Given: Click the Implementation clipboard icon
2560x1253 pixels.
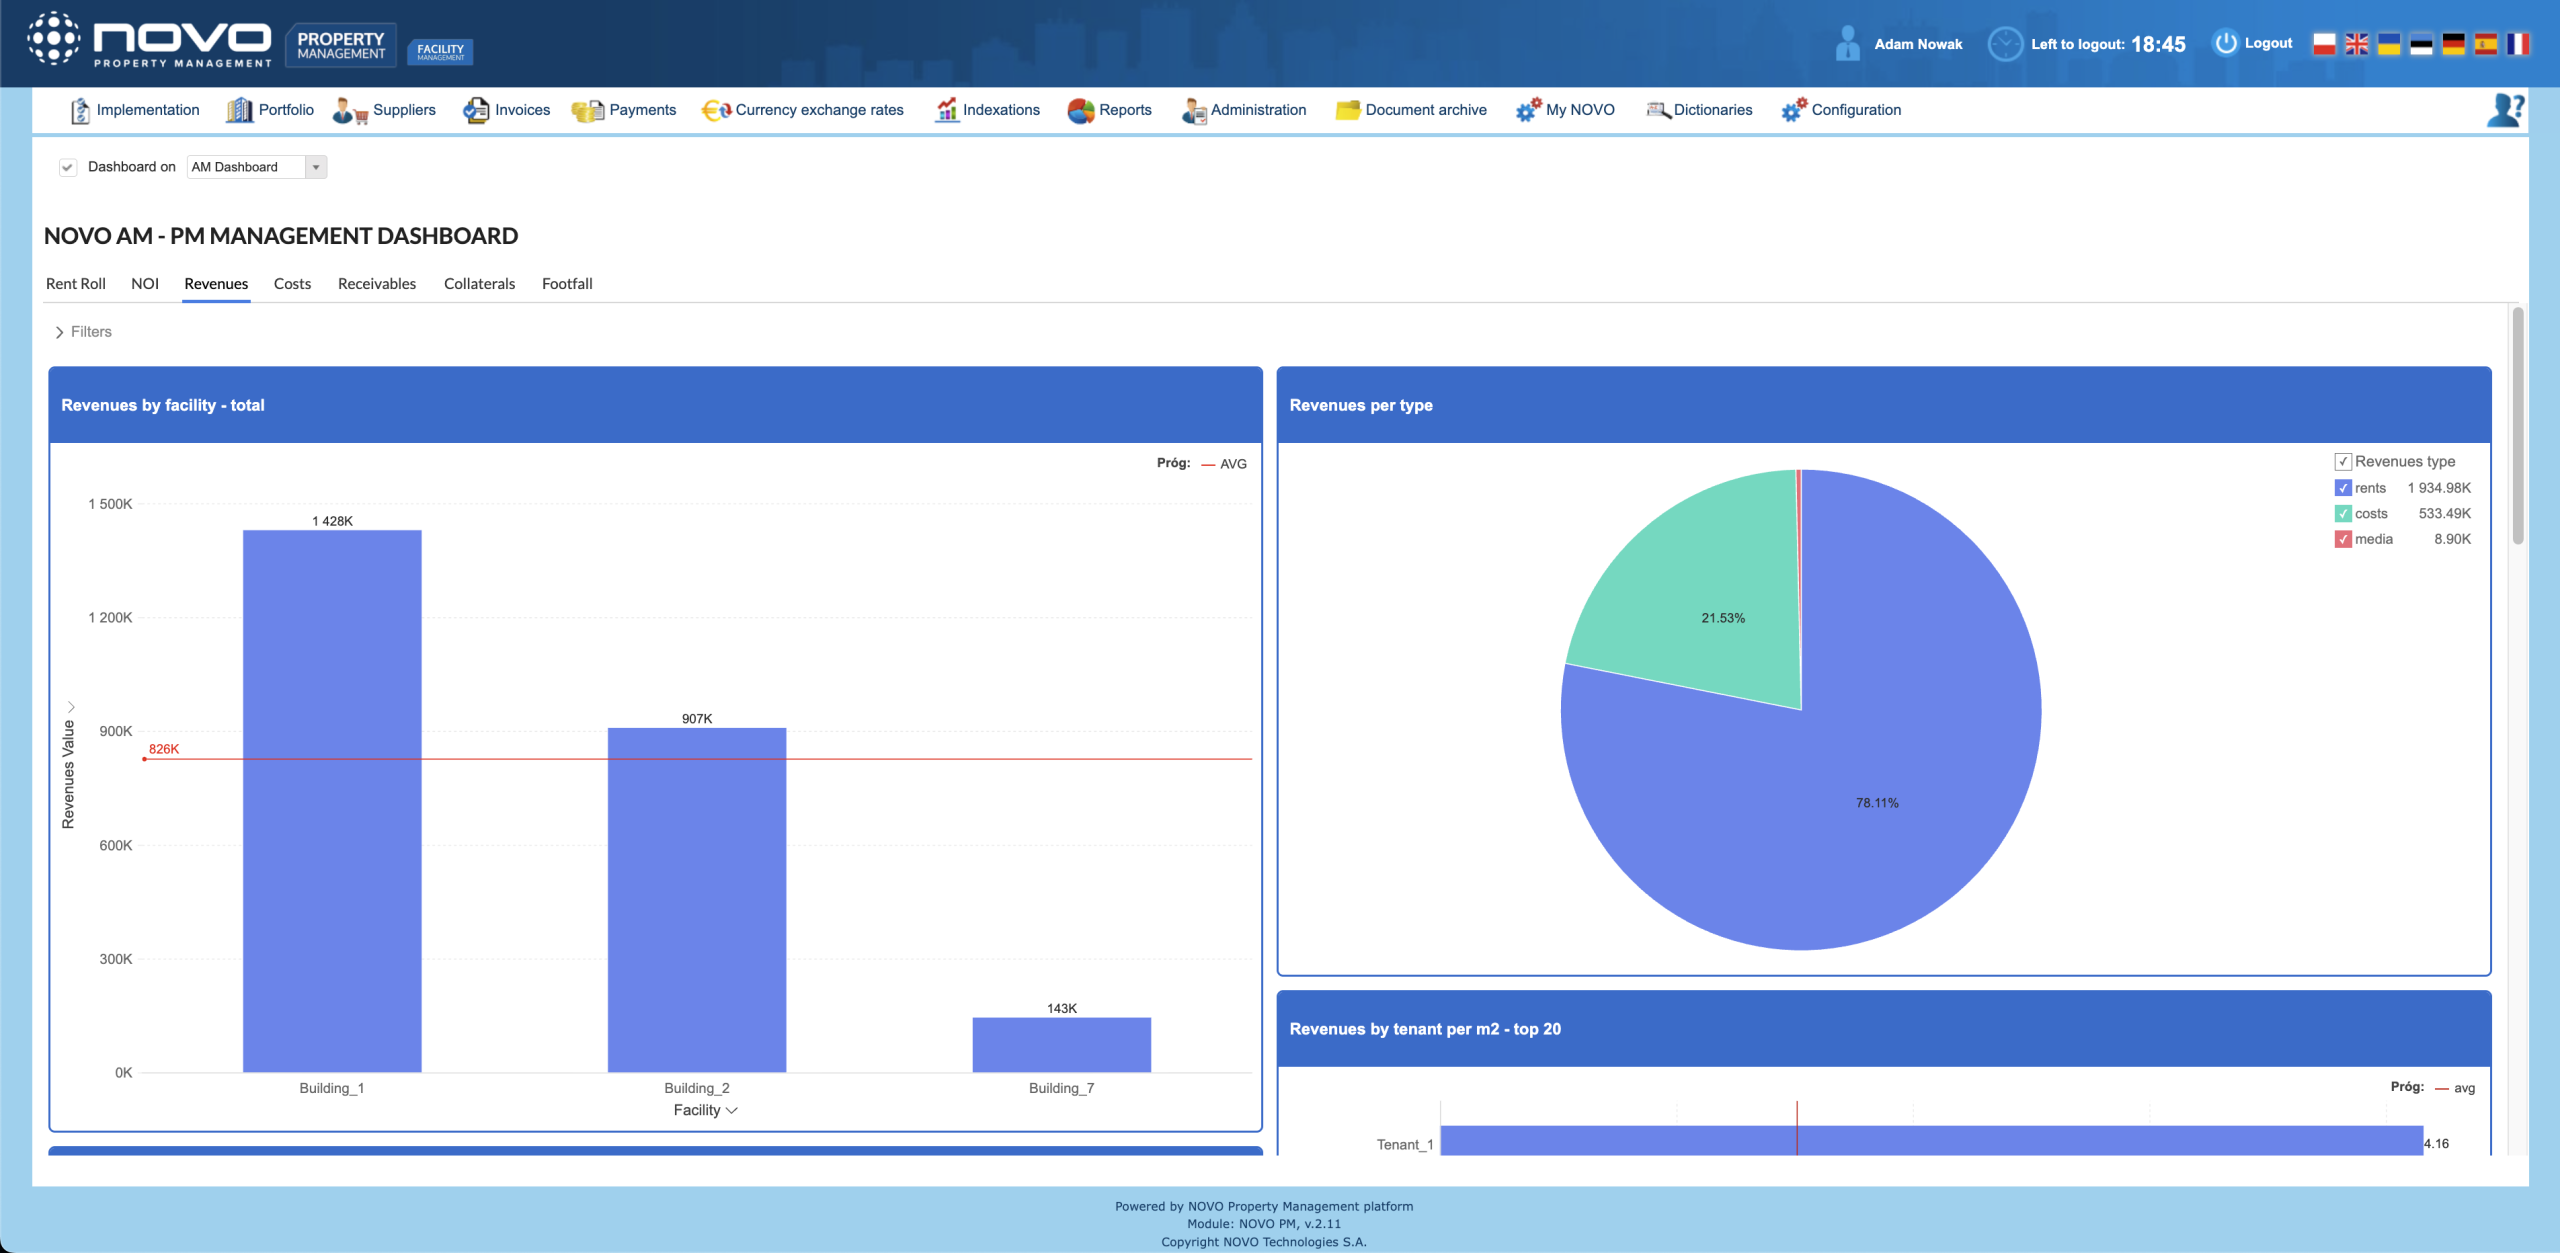Looking at the screenshot, I should 80,111.
